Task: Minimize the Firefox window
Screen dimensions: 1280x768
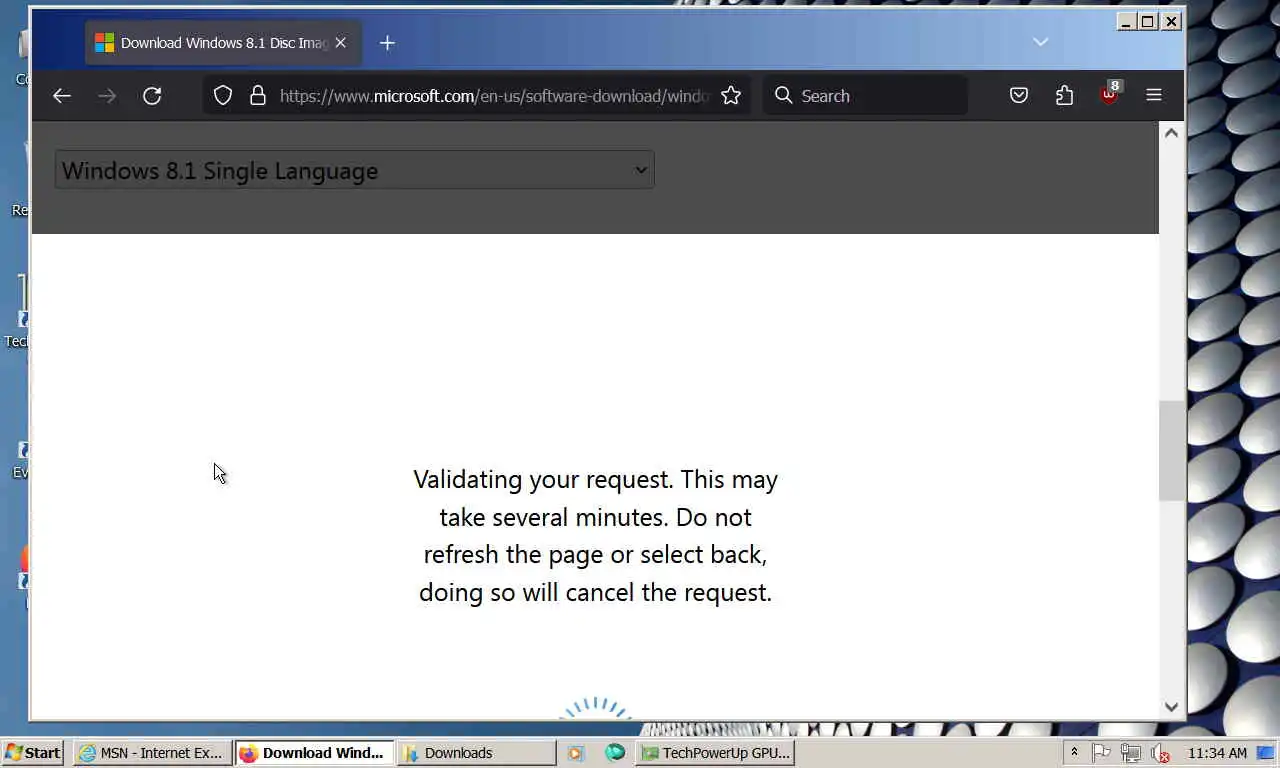Action: pyautogui.click(x=1126, y=21)
